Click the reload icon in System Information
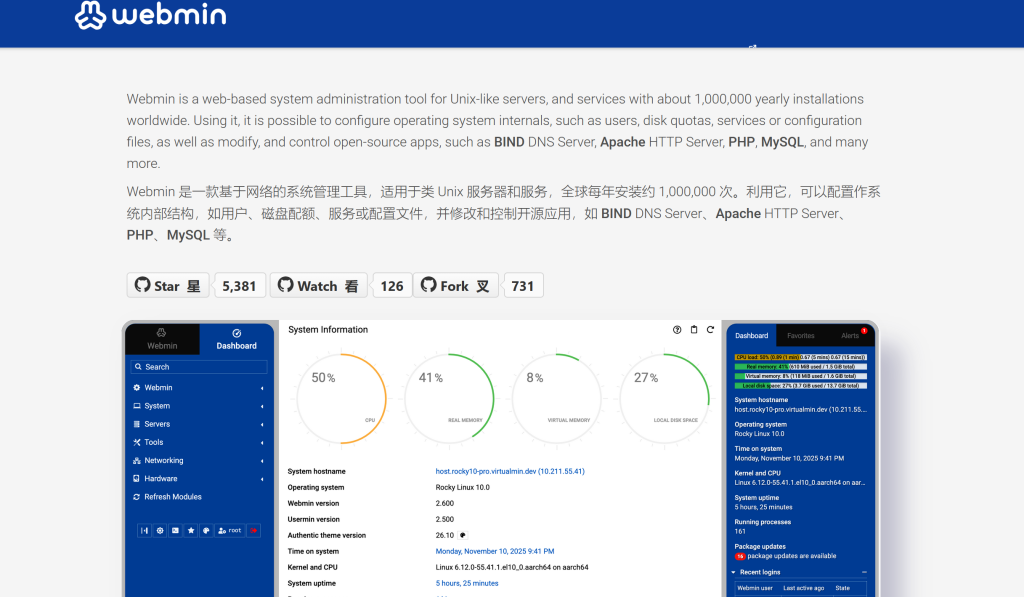 coord(710,330)
